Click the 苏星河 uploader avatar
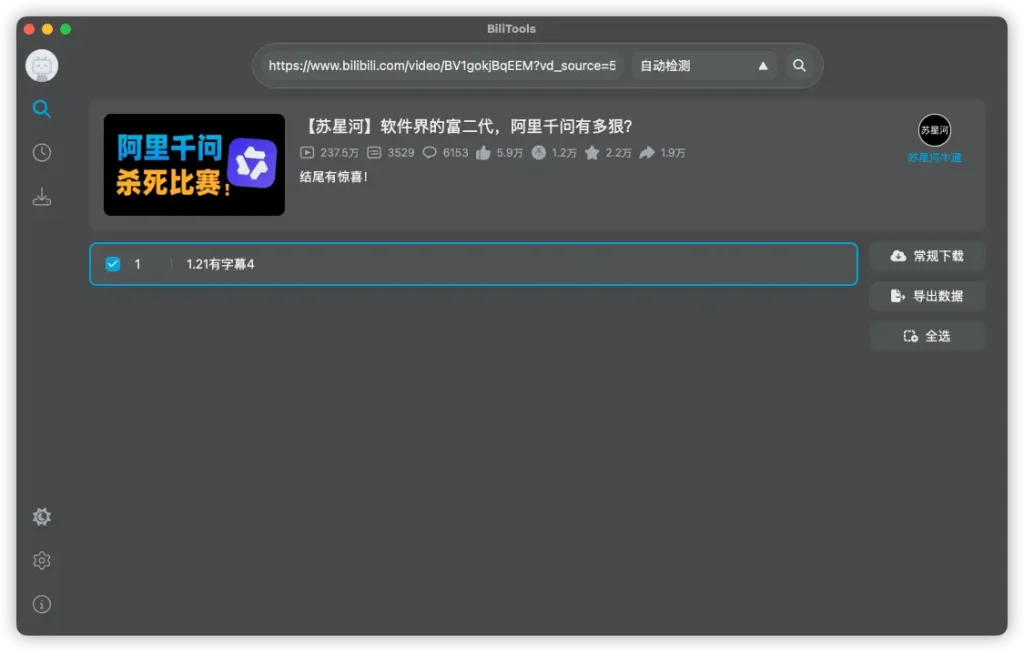 [x=934, y=130]
